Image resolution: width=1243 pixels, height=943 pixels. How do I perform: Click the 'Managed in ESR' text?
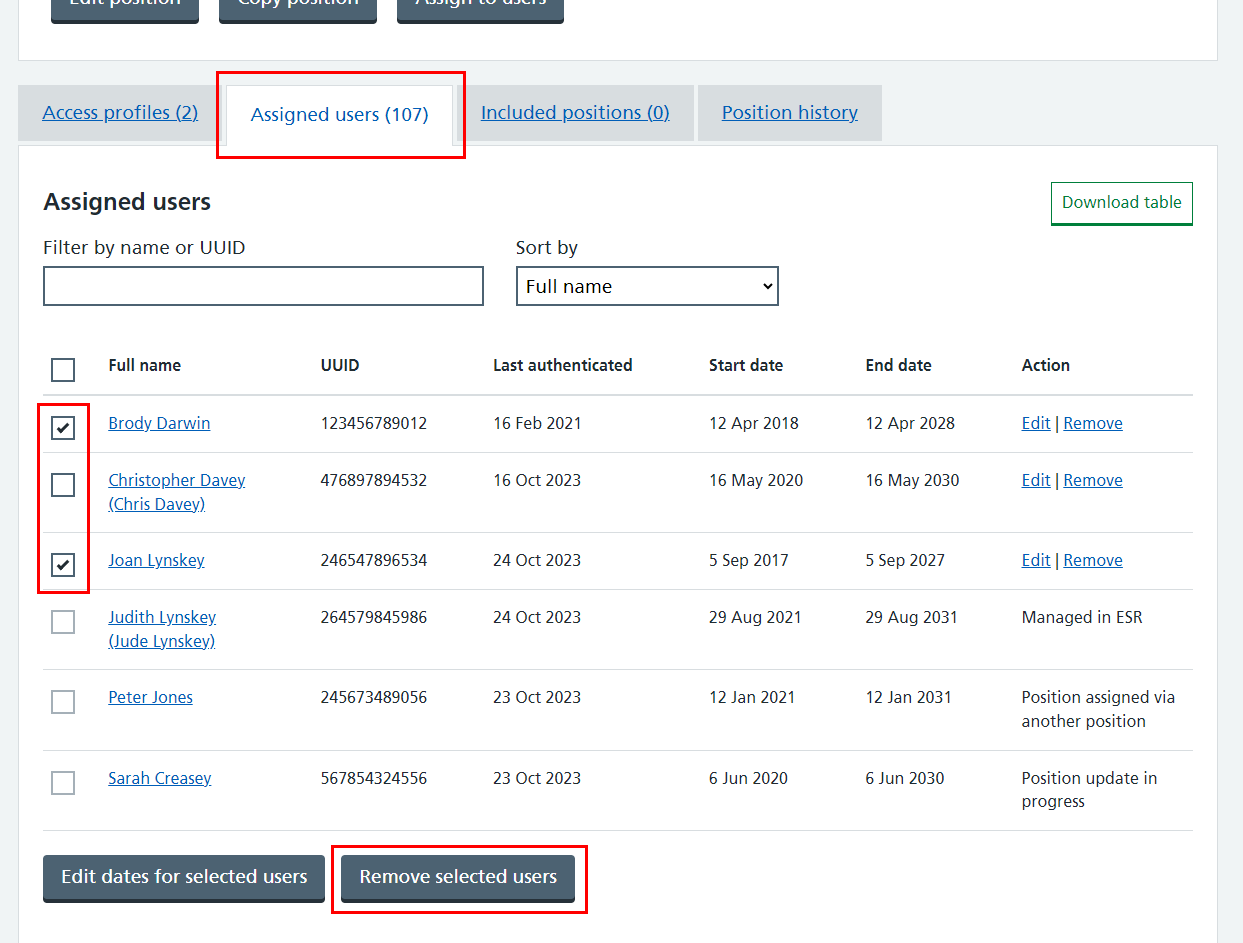pyautogui.click(x=1082, y=617)
